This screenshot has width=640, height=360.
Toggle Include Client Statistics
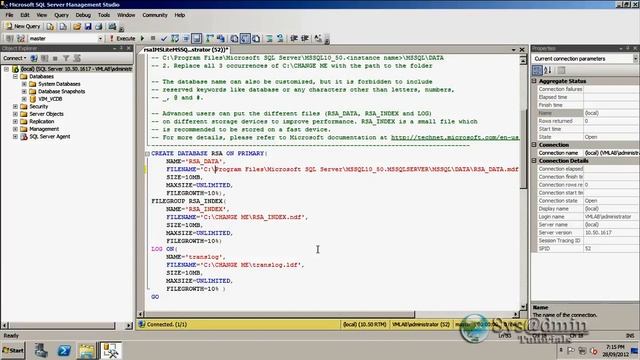point(221,38)
